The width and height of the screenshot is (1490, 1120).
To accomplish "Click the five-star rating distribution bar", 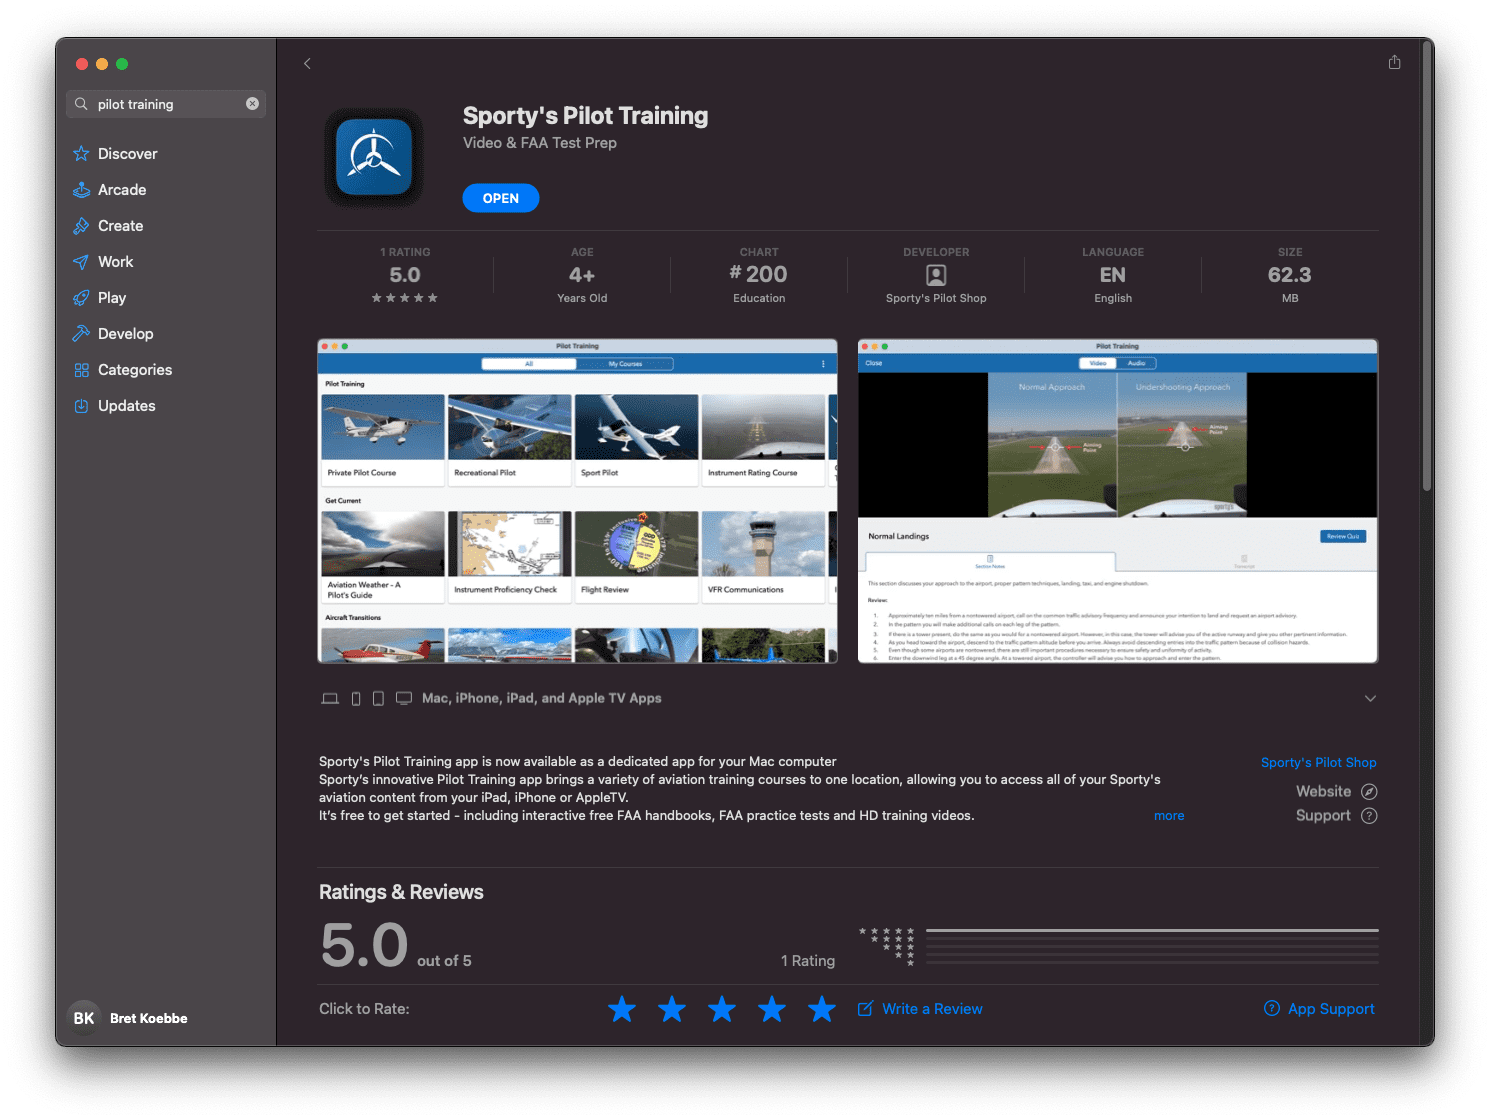I will 1152,930.
